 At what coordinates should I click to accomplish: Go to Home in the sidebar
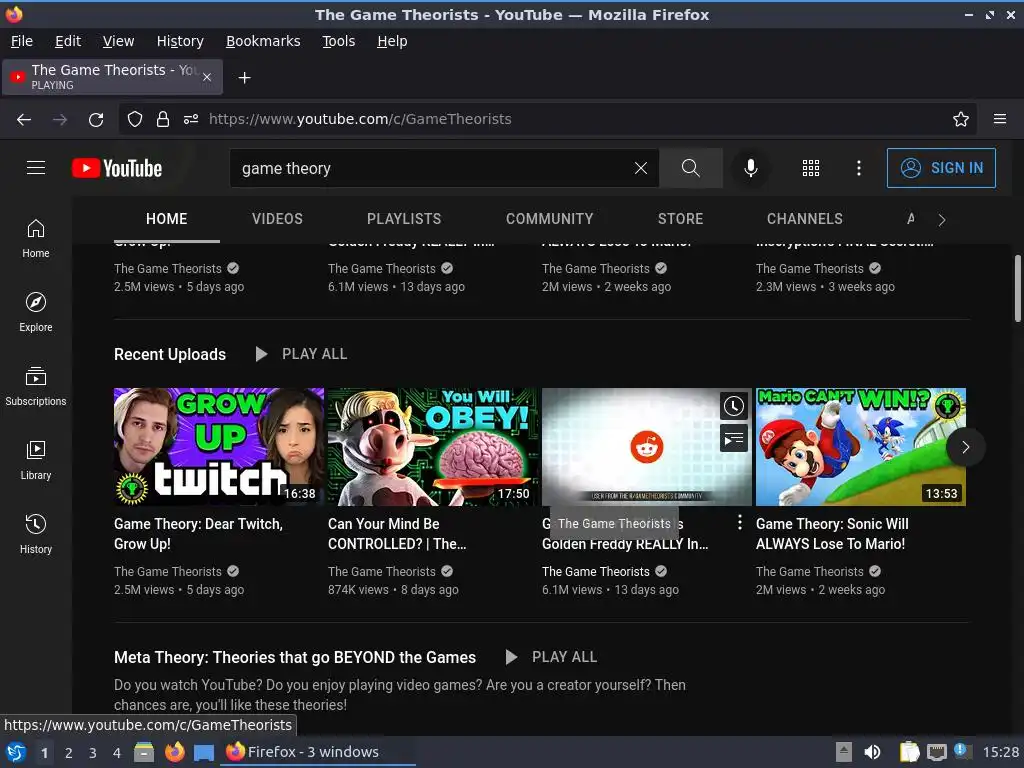click(36, 238)
